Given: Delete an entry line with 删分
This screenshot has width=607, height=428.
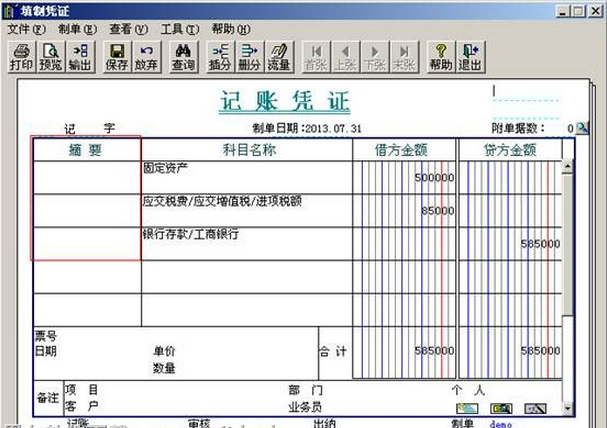Looking at the screenshot, I should coord(249,56).
